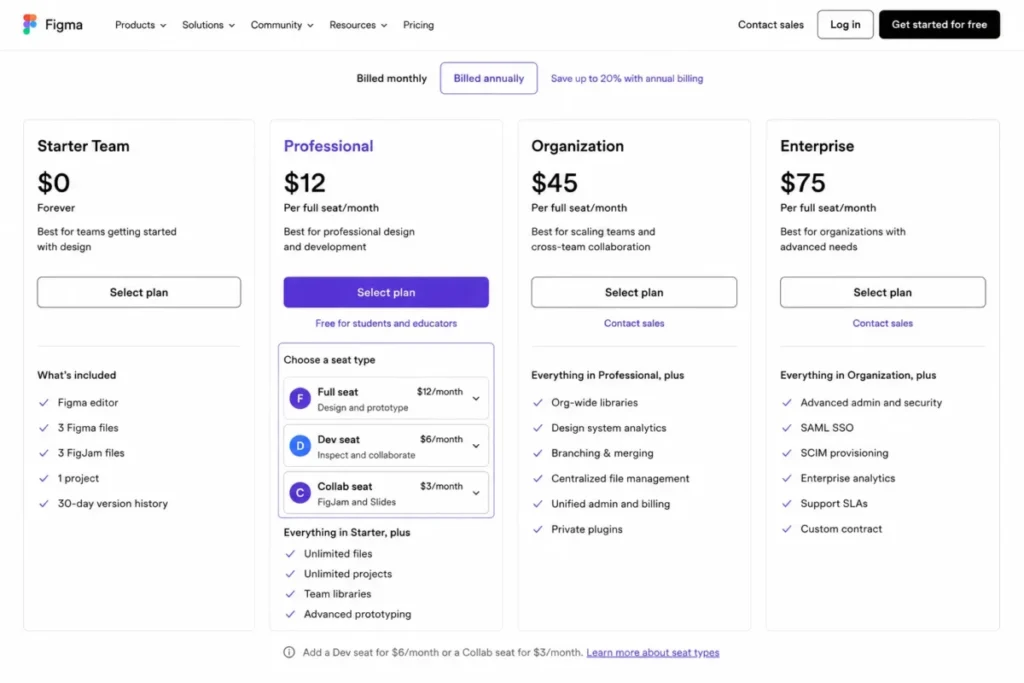Click the checkmark next to 1 project
1024x683 pixels.
[x=44, y=479]
